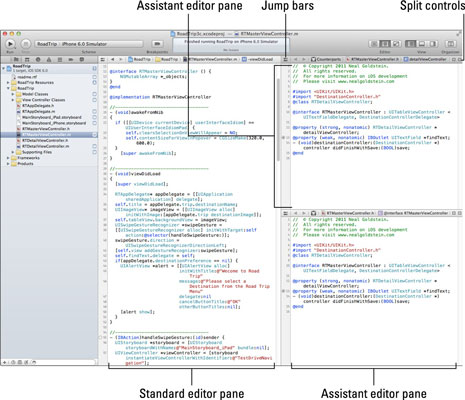Select the Project navigator folder icon
The width and height of the screenshot is (465, 400).
[16, 59]
